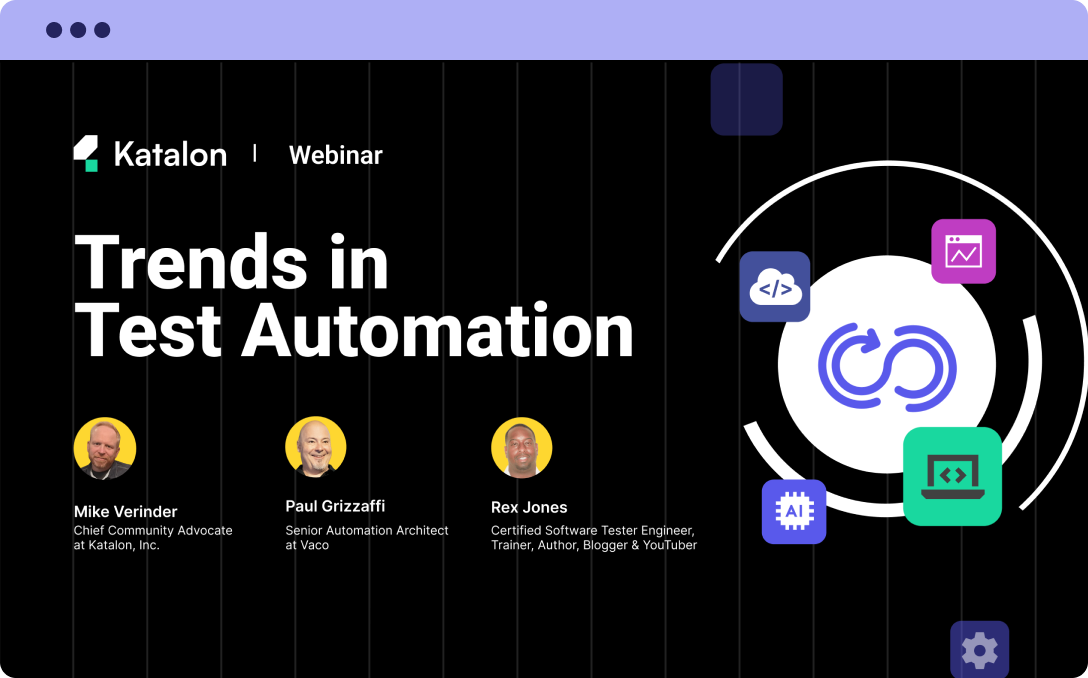Image resolution: width=1088 pixels, height=678 pixels.
Task: Click the first window control dot
Action: click(54, 30)
